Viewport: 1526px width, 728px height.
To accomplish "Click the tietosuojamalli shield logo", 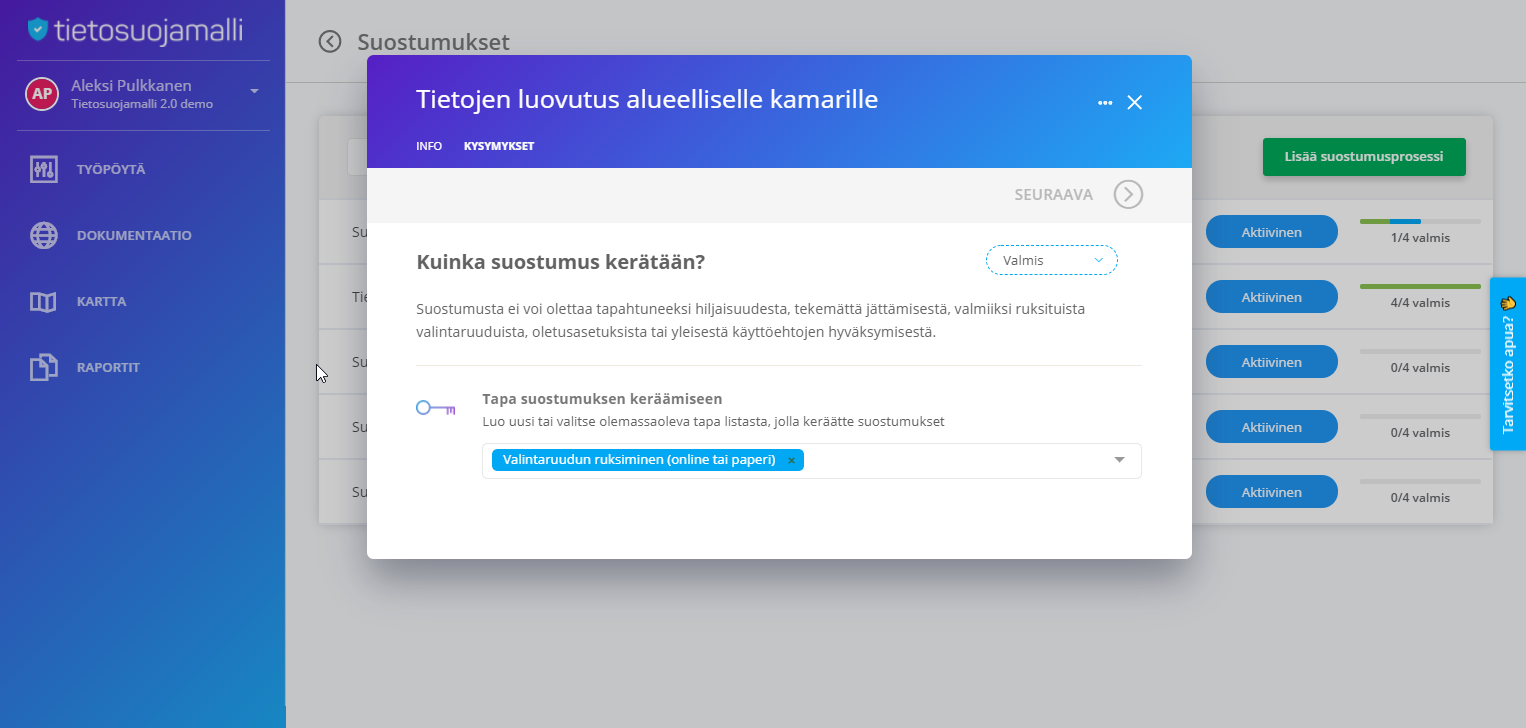I will pyautogui.click(x=38, y=29).
